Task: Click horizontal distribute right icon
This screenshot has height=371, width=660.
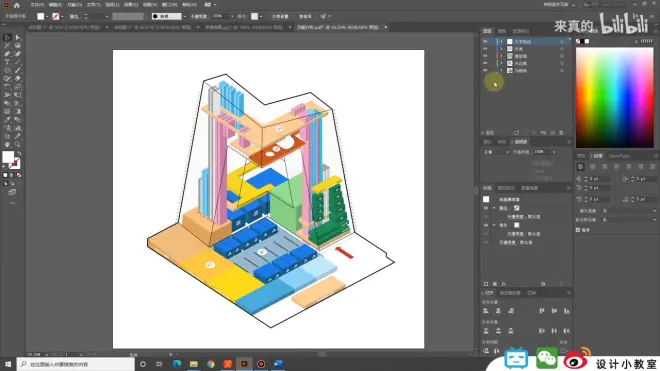Action: (x=567, y=331)
